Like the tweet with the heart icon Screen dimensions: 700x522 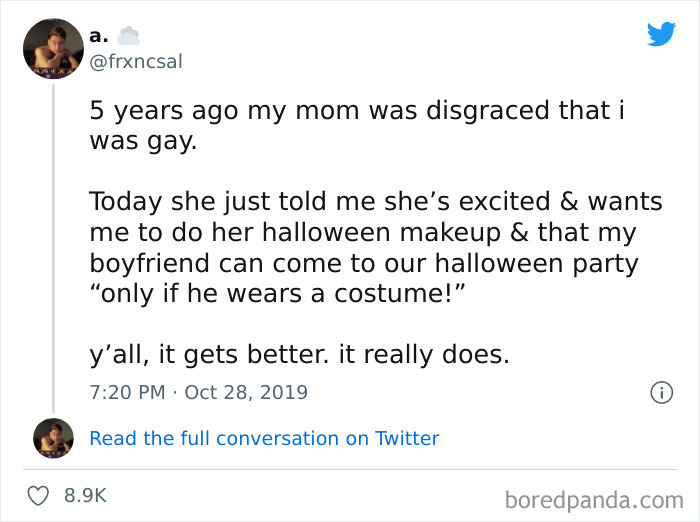[x=39, y=495]
